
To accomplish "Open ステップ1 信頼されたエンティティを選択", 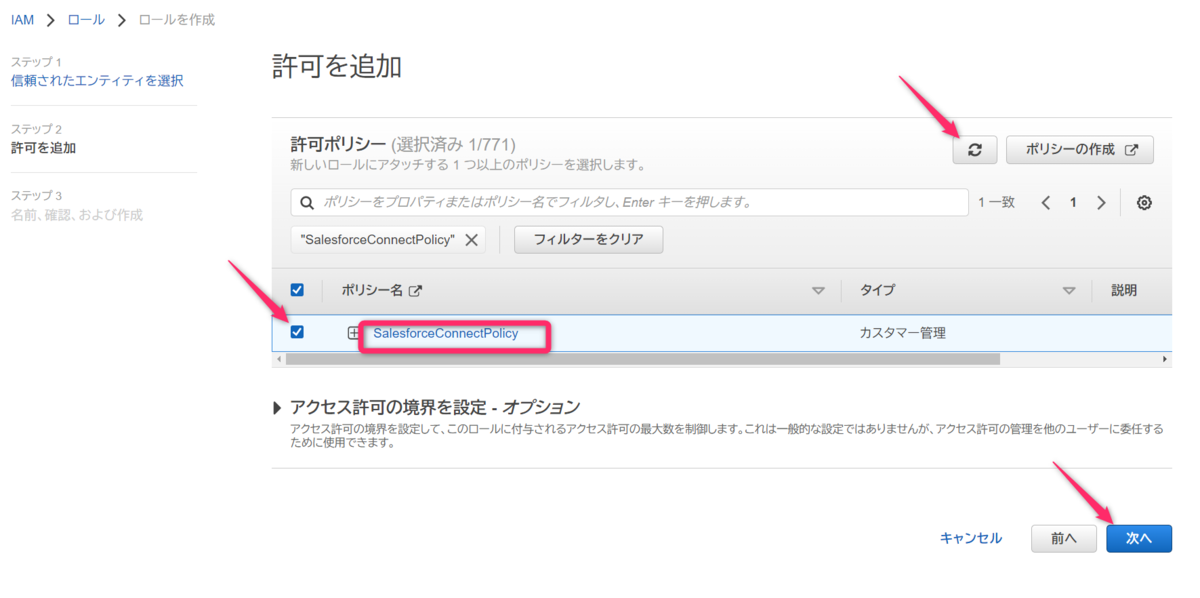I will click(x=95, y=80).
